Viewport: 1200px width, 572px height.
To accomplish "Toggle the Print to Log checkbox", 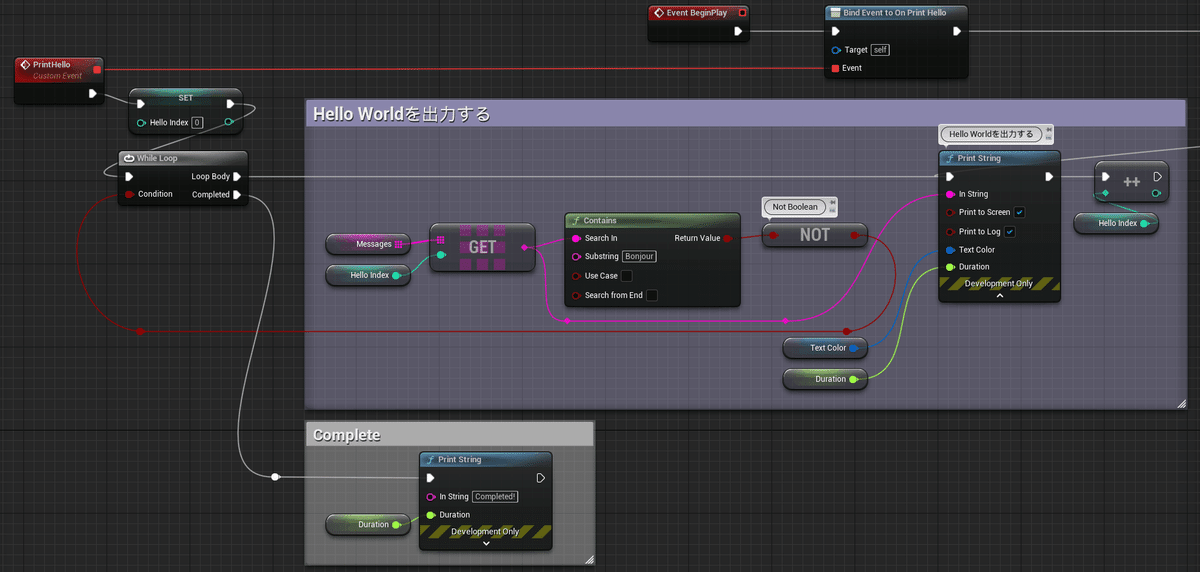I will 1010,232.
